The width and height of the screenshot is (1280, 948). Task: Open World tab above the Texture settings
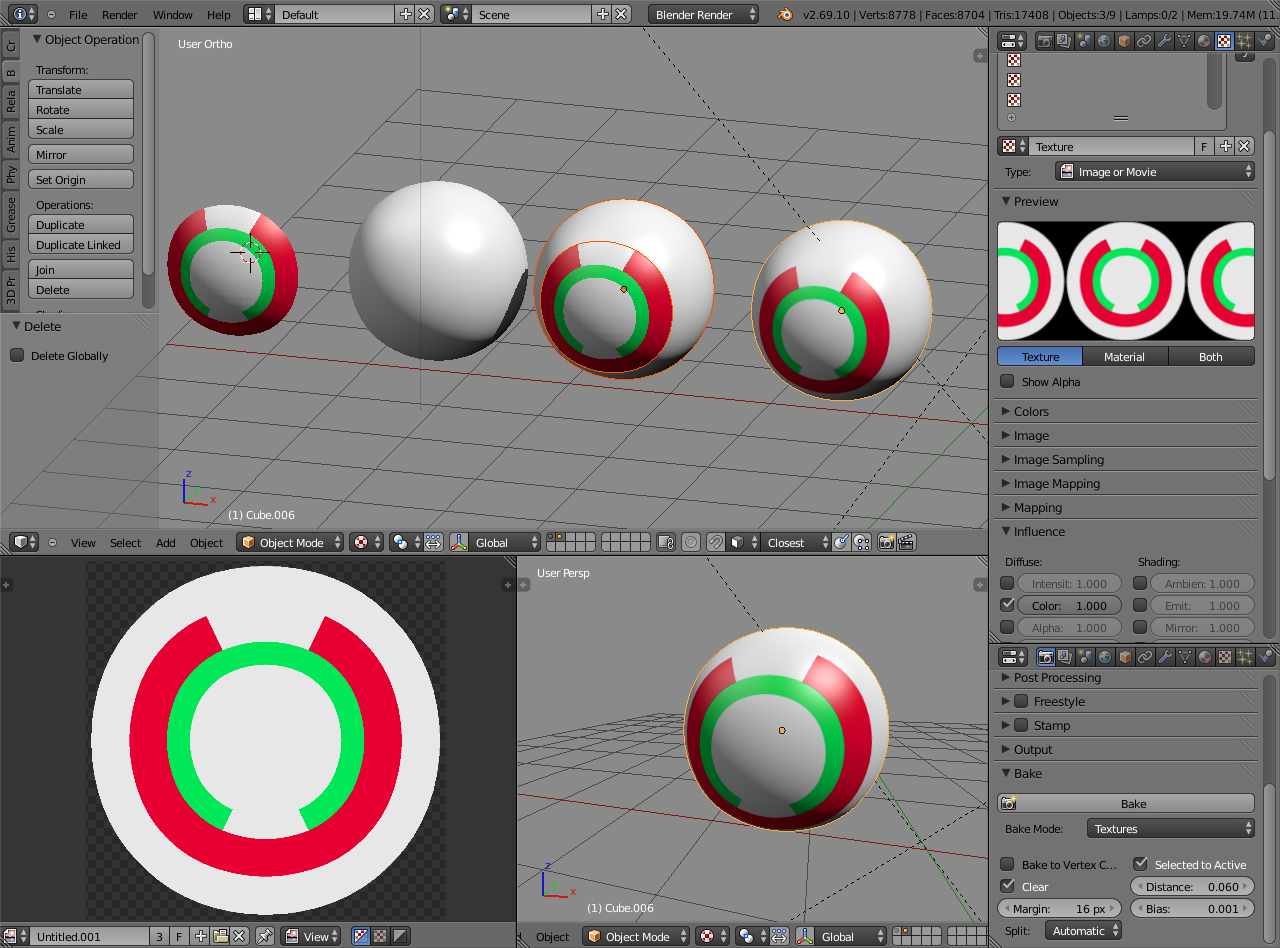pos(1104,41)
